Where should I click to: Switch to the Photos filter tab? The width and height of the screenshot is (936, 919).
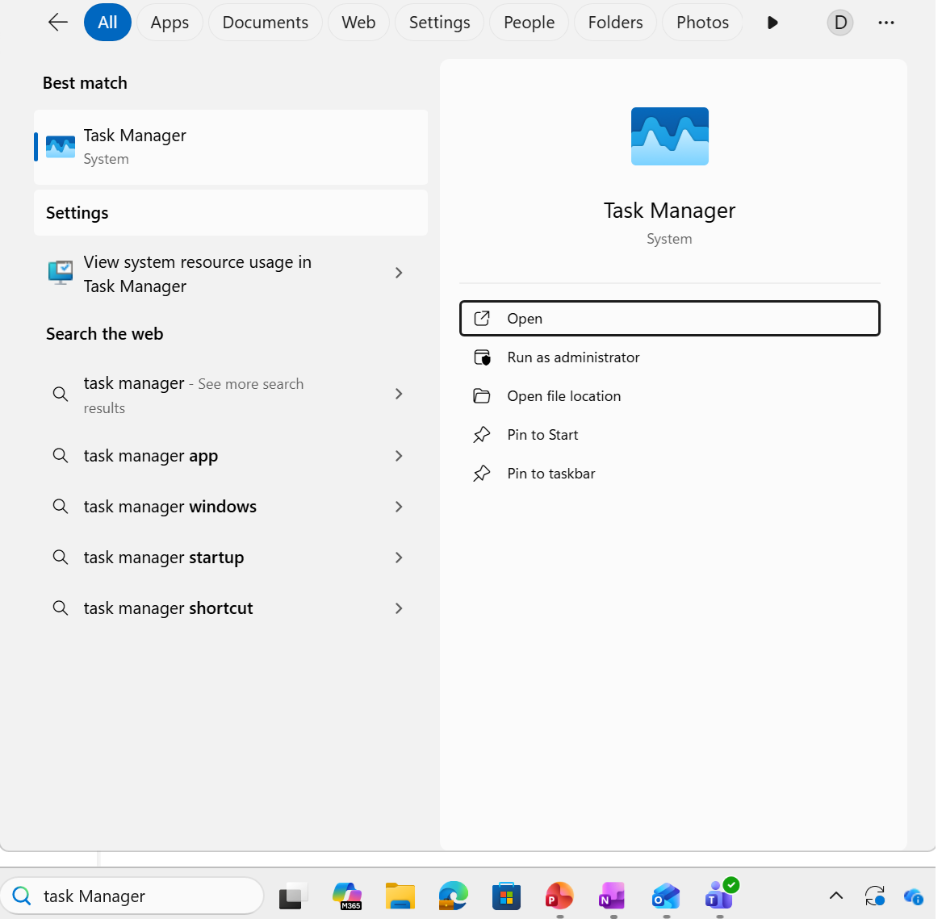click(x=703, y=23)
